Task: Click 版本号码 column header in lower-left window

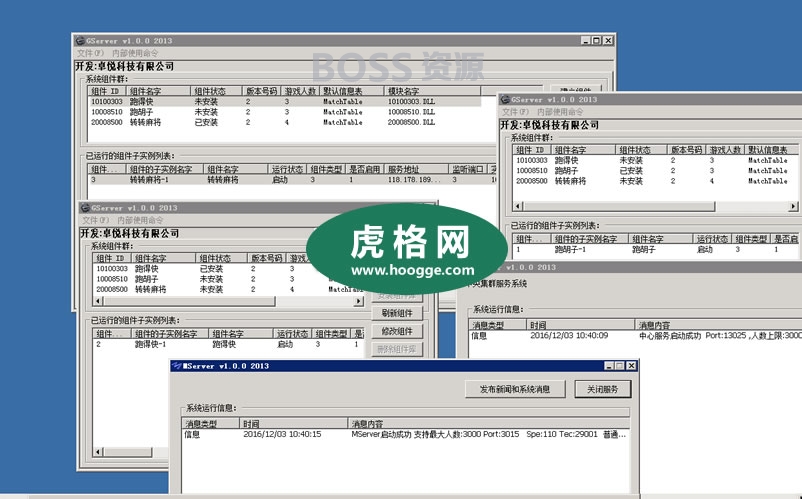Action: pyautogui.click(x=266, y=258)
